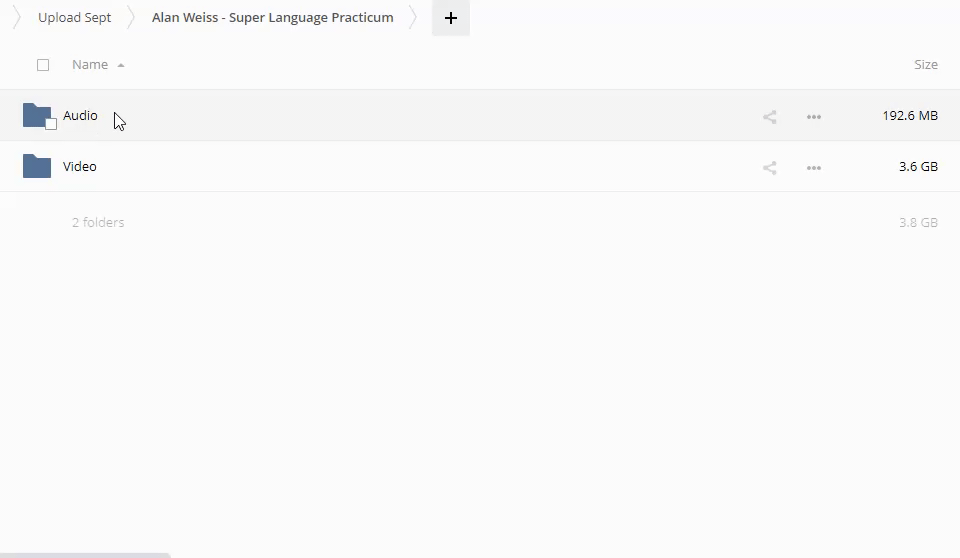The width and height of the screenshot is (960, 558).
Task: Open the Audio folder's three-dot actions menu
Action: [813, 116]
